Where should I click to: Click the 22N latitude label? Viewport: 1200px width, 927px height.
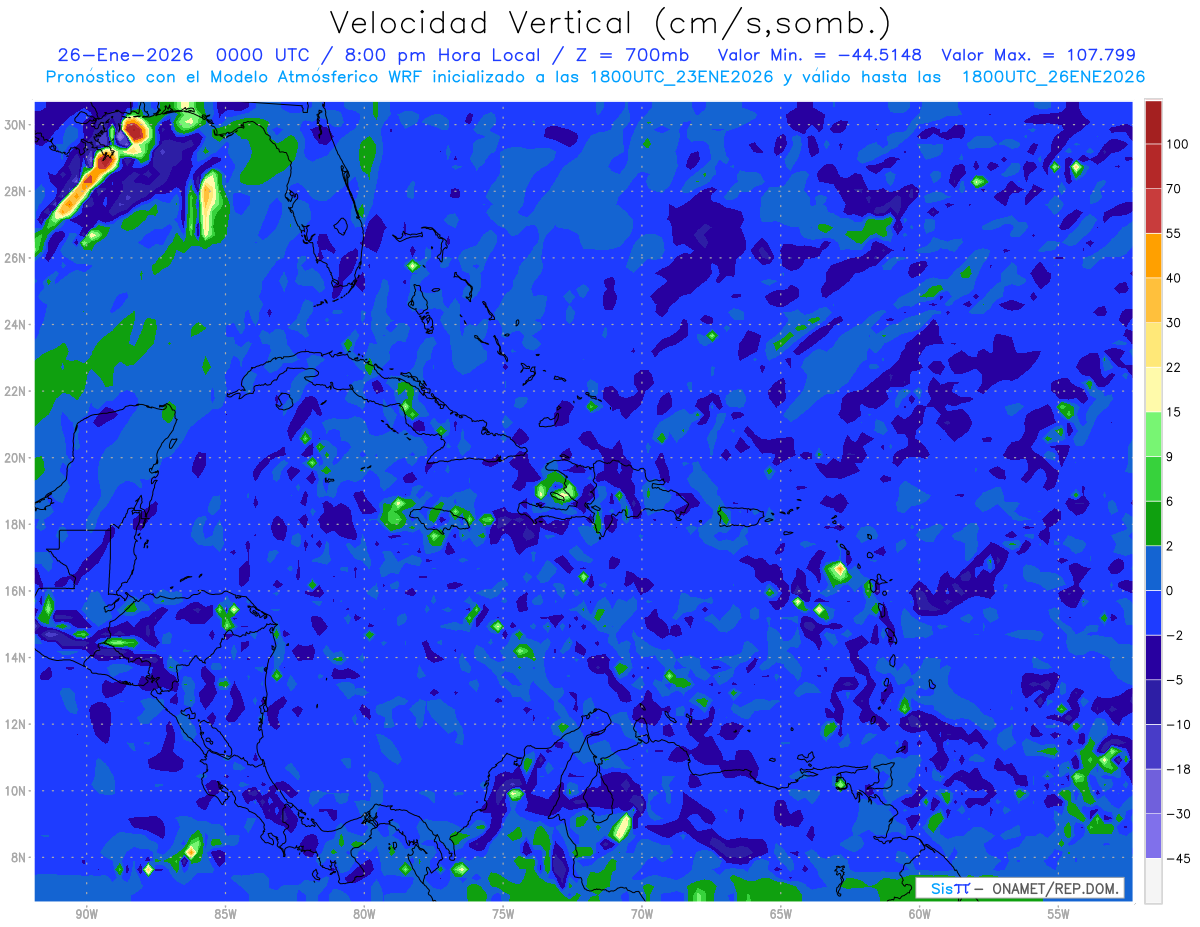coord(16,391)
